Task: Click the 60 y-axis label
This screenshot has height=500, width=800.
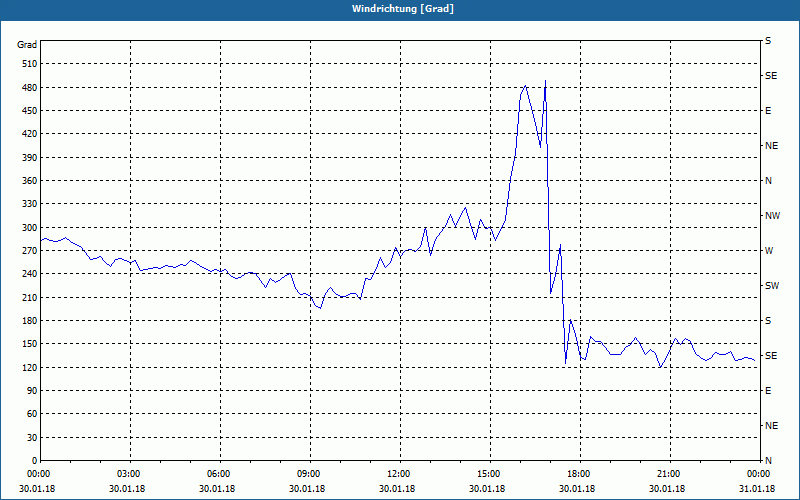Action: click(x=32, y=414)
